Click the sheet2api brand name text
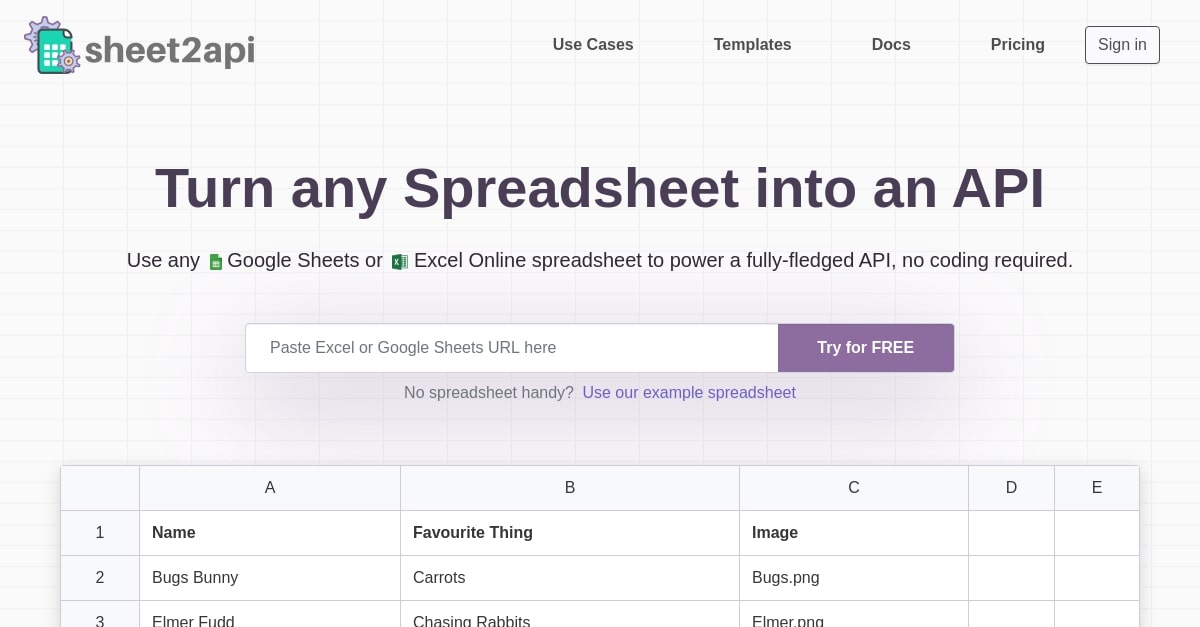This screenshot has width=1200, height=627. 170,49
